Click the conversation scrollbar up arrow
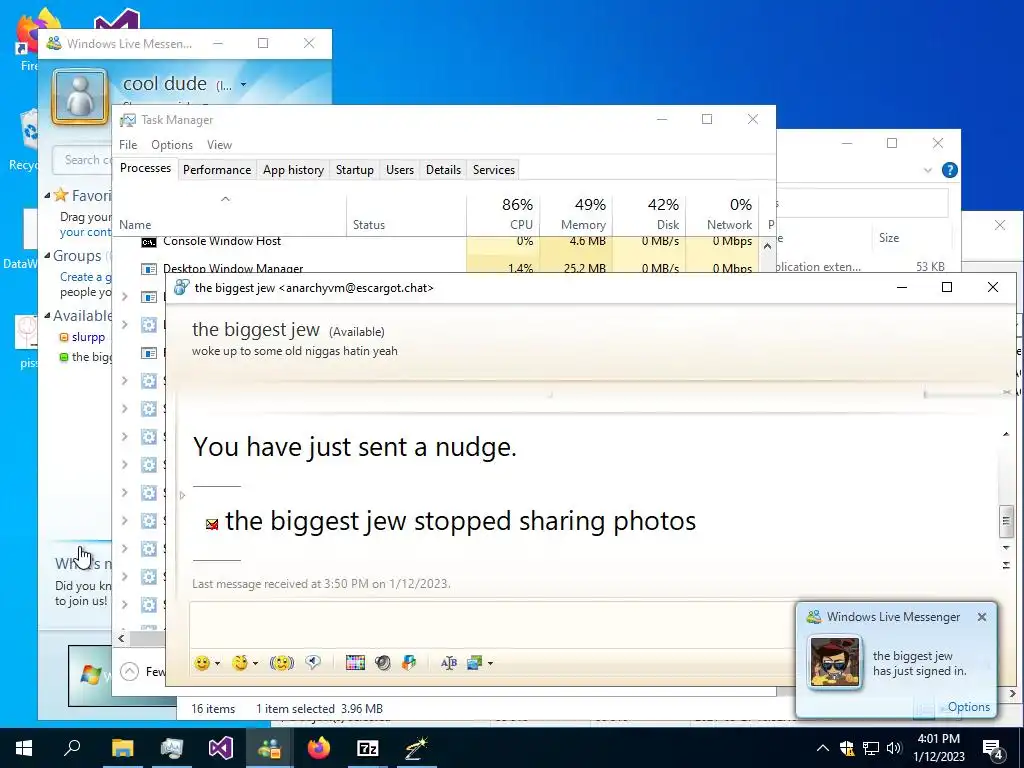Image resolution: width=1024 pixels, height=768 pixels. coord(1006,434)
